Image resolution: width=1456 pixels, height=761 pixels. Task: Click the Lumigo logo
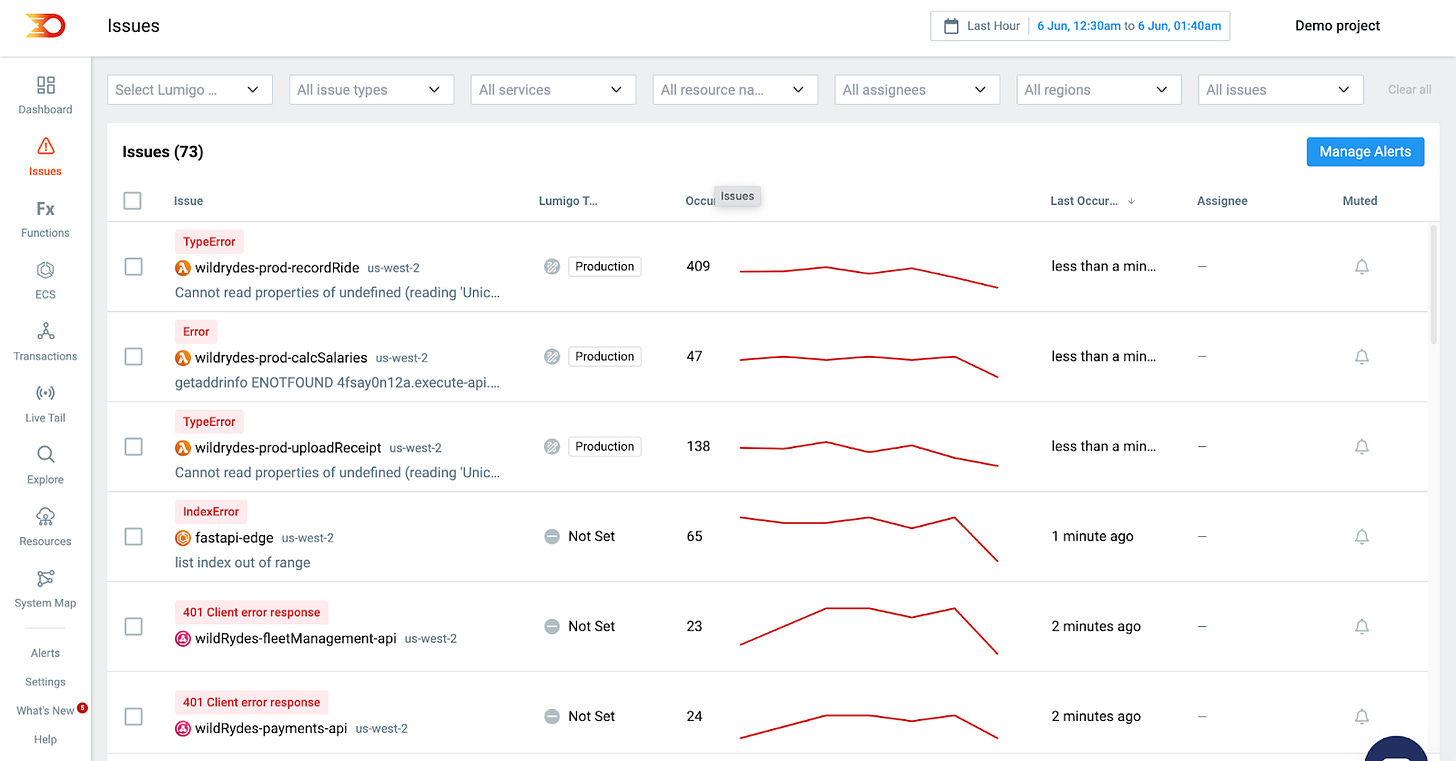[45, 26]
